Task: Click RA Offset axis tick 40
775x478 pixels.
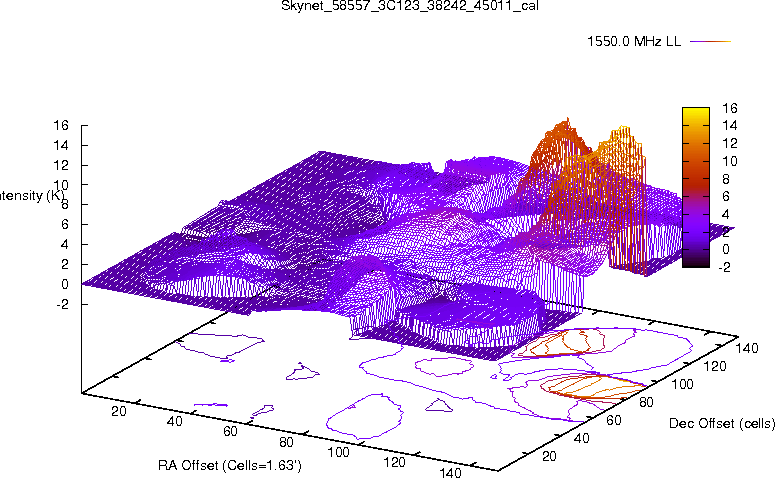Action: pyautogui.click(x=174, y=421)
